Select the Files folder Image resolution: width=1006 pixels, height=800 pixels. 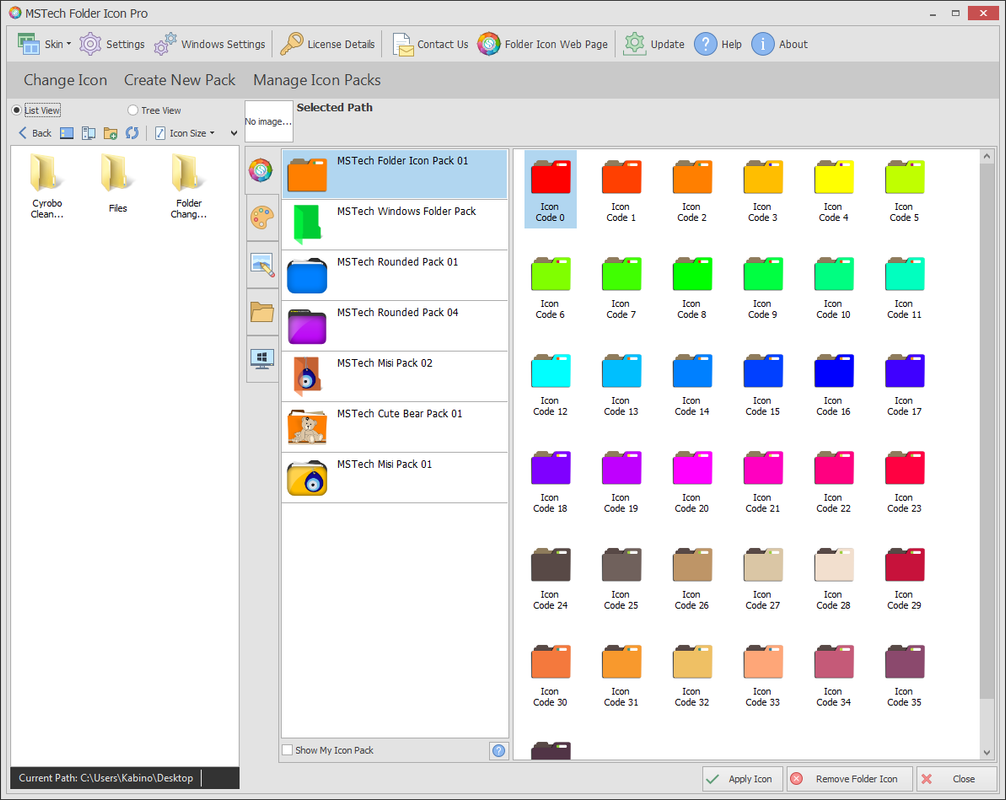117,183
